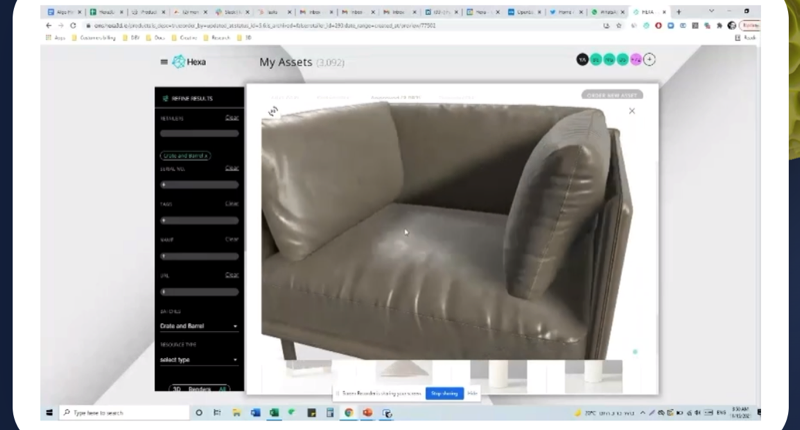The width and height of the screenshot is (800, 430).
Task: Open PowerPoint from the taskbar
Action: (367, 413)
